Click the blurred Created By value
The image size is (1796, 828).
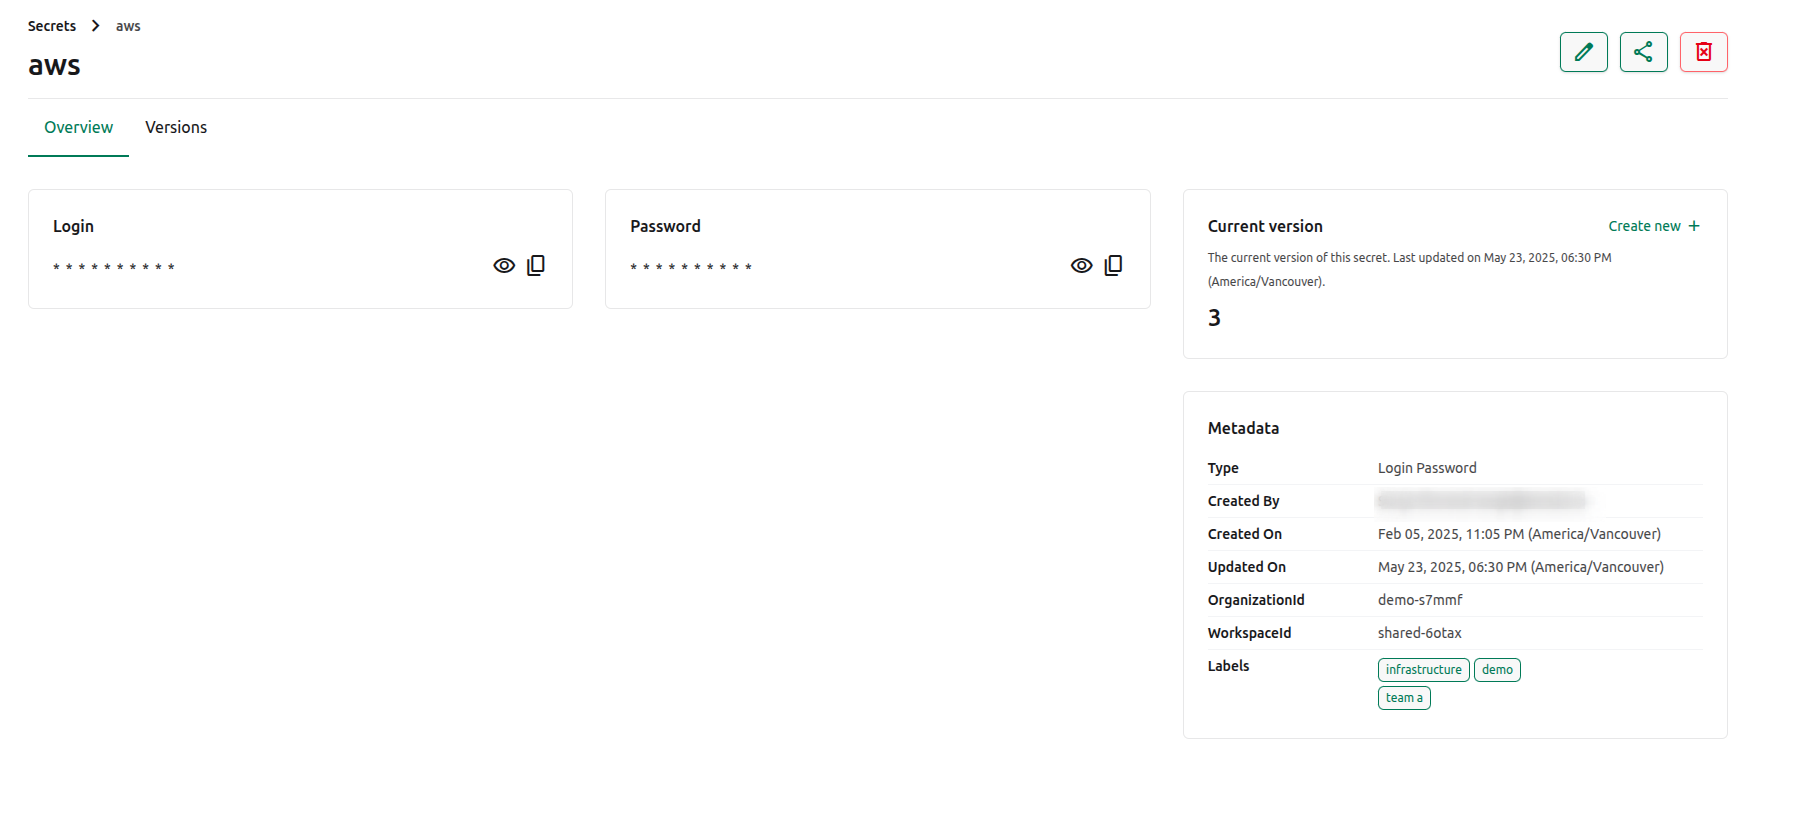point(1481,500)
